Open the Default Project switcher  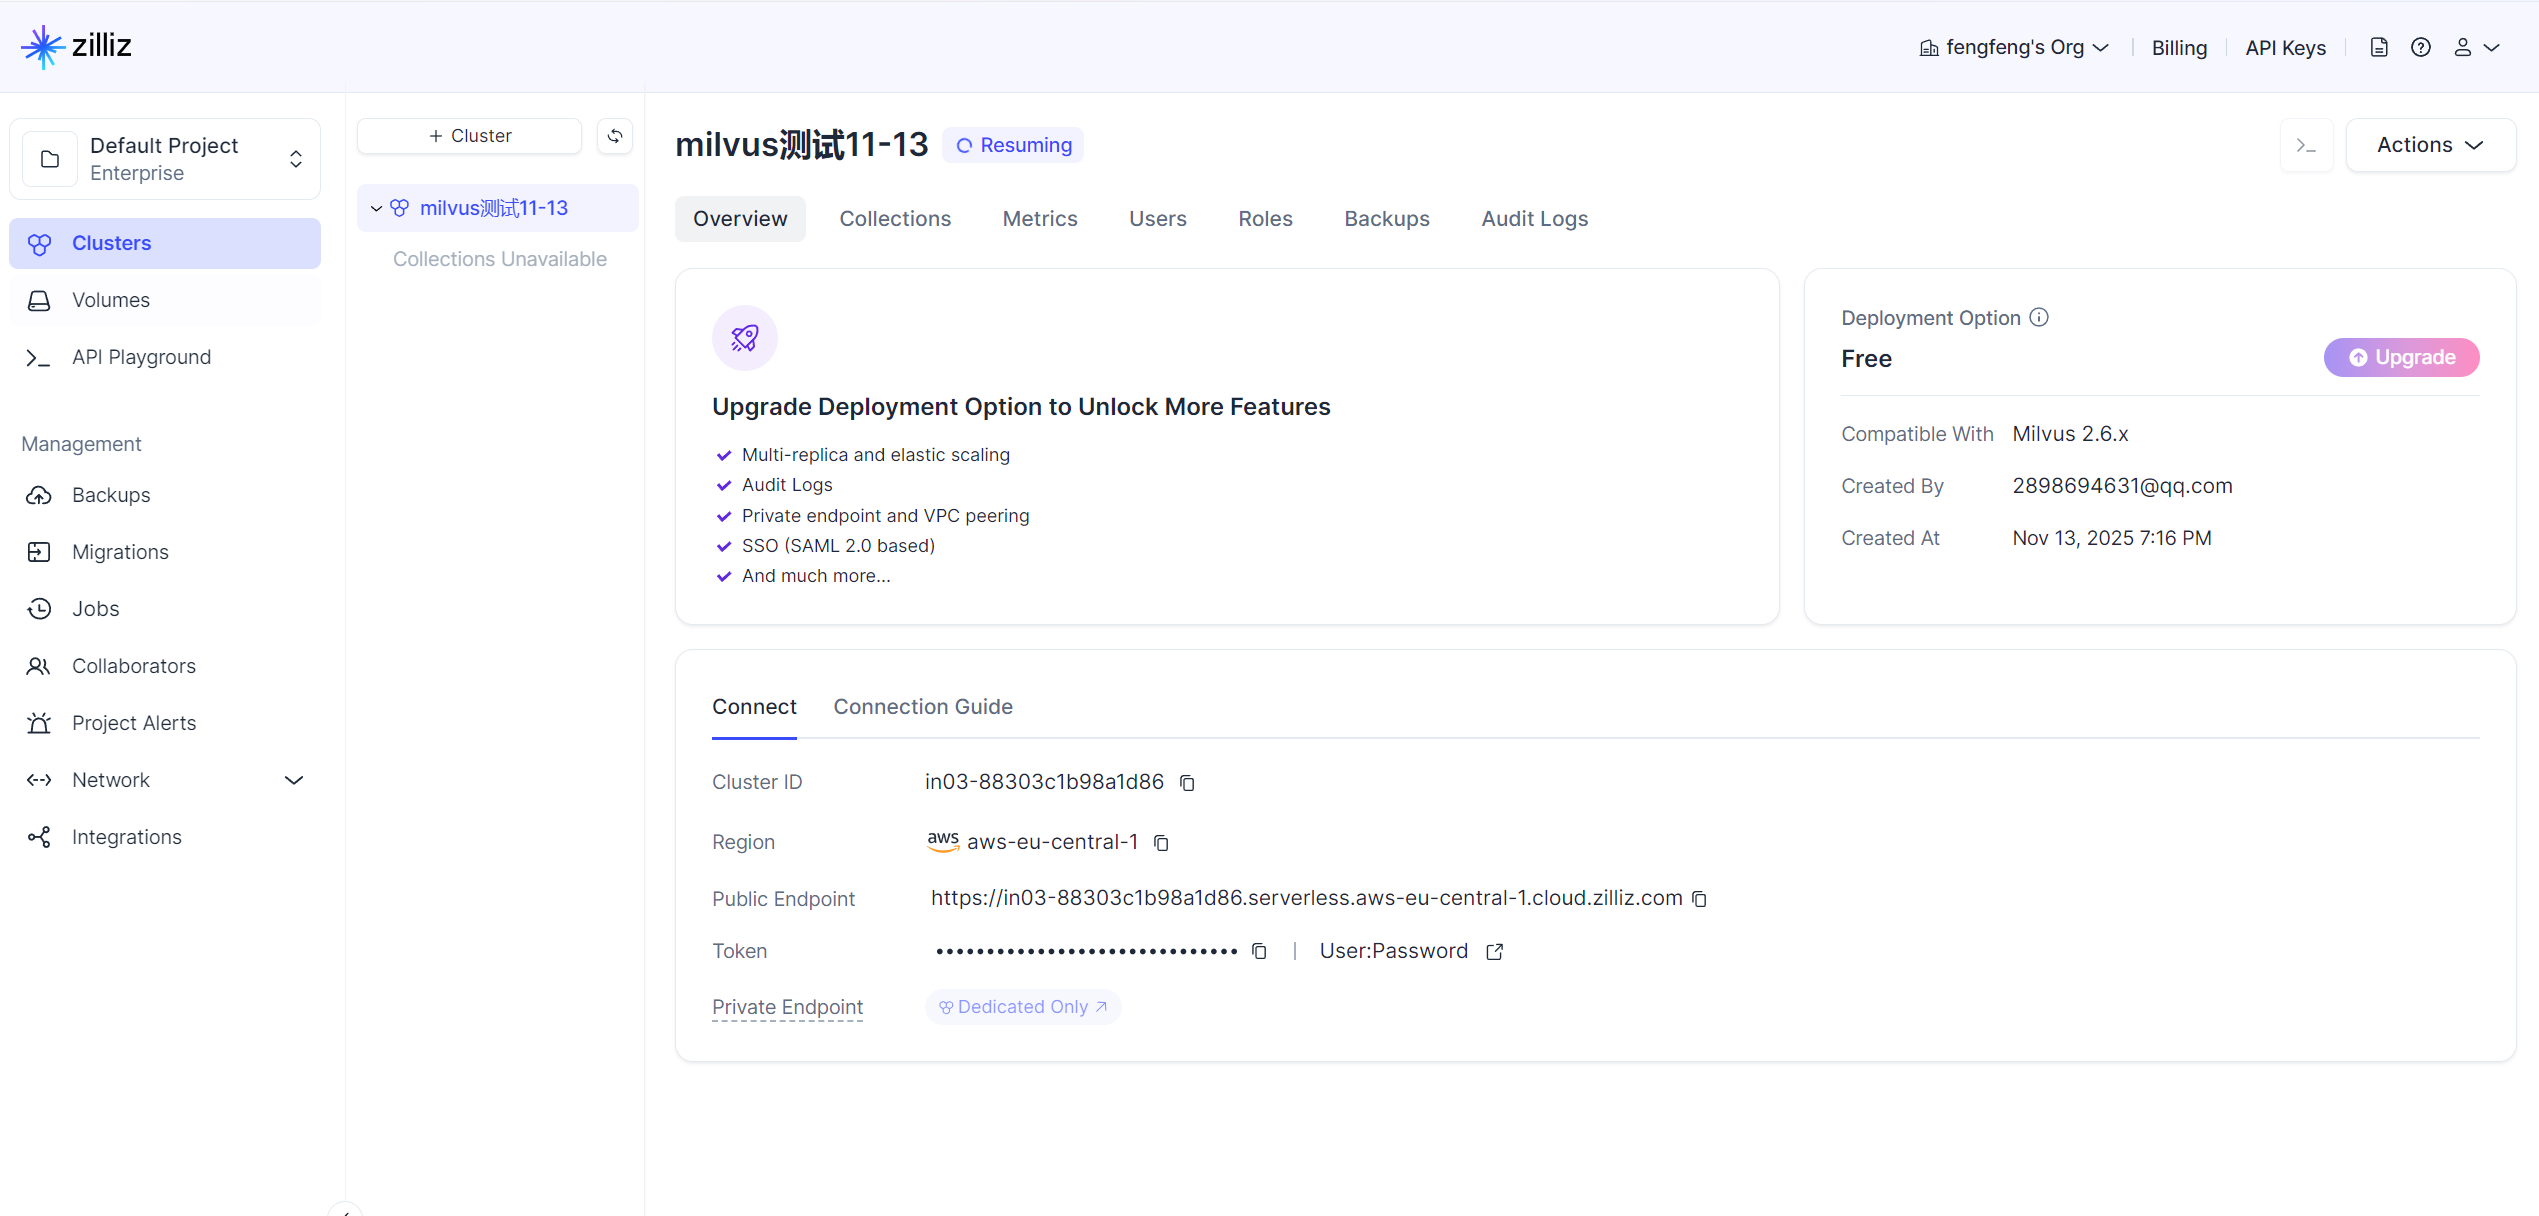[165, 159]
